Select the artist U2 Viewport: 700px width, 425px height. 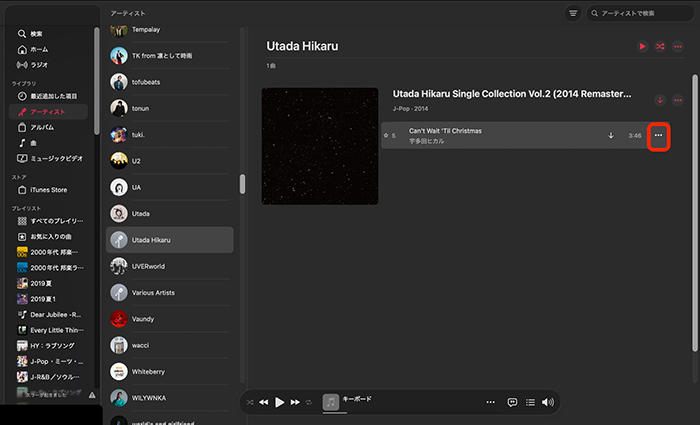pos(170,161)
